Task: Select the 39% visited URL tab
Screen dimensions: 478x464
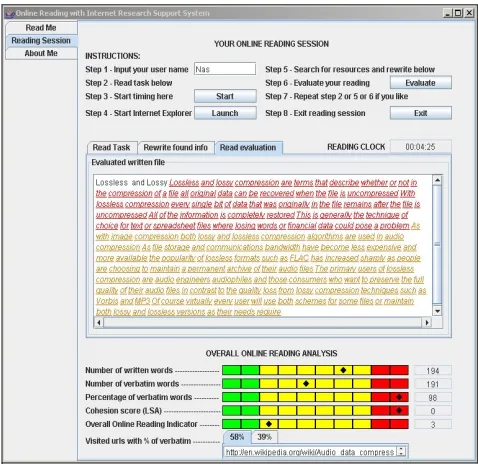Action: tap(264, 437)
